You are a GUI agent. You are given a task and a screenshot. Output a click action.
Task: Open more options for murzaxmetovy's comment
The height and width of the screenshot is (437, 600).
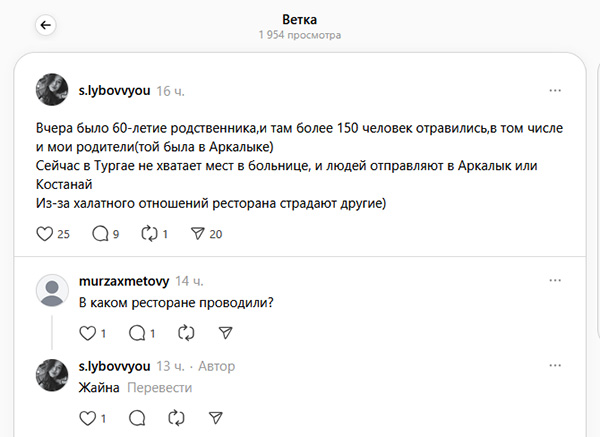pyautogui.click(x=555, y=282)
